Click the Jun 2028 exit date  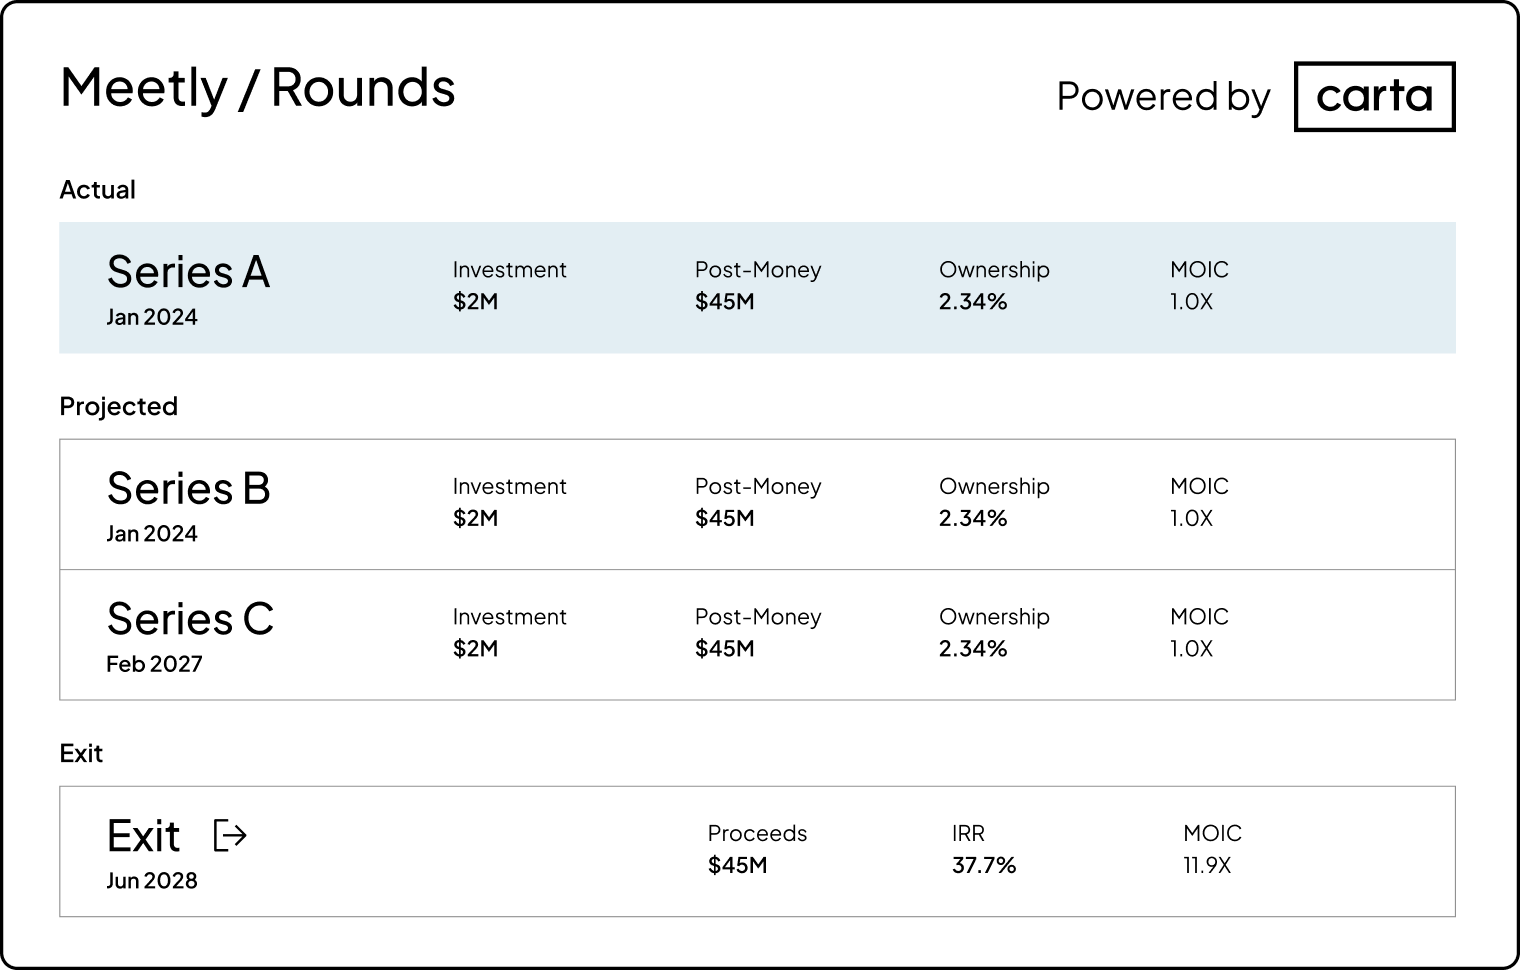pos(152,881)
